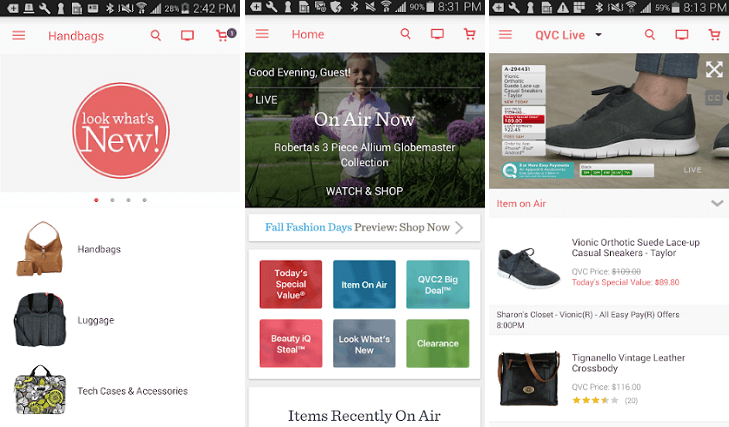This screenshot has height=427, width=729.
Task: Open QVC Live channel dropdown arrow
Action: 598,35
